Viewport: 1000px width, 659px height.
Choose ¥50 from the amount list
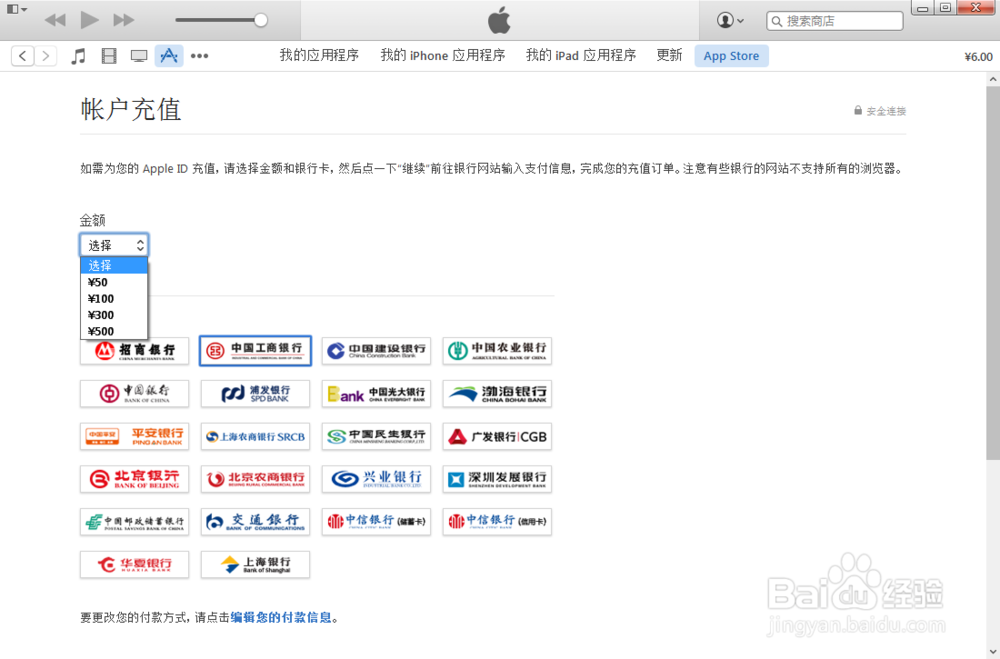114,282
